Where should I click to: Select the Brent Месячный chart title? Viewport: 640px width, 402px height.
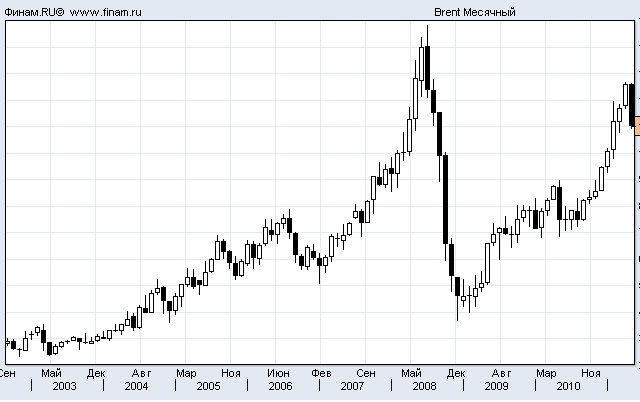(475, 13)
